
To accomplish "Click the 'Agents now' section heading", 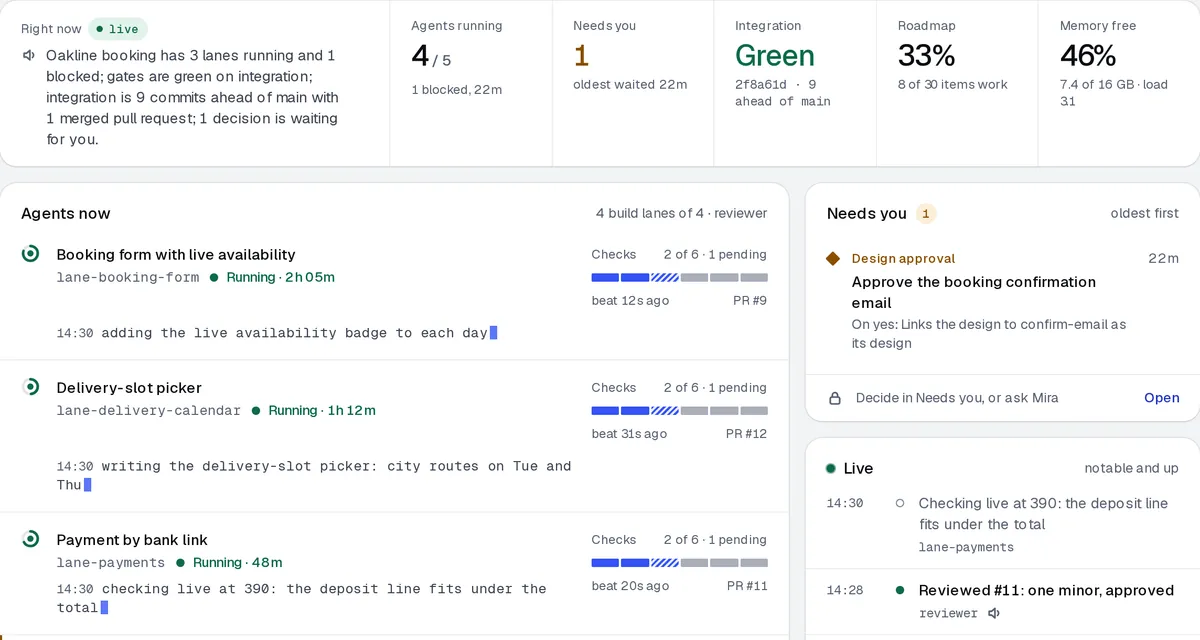I will [66, 213].
